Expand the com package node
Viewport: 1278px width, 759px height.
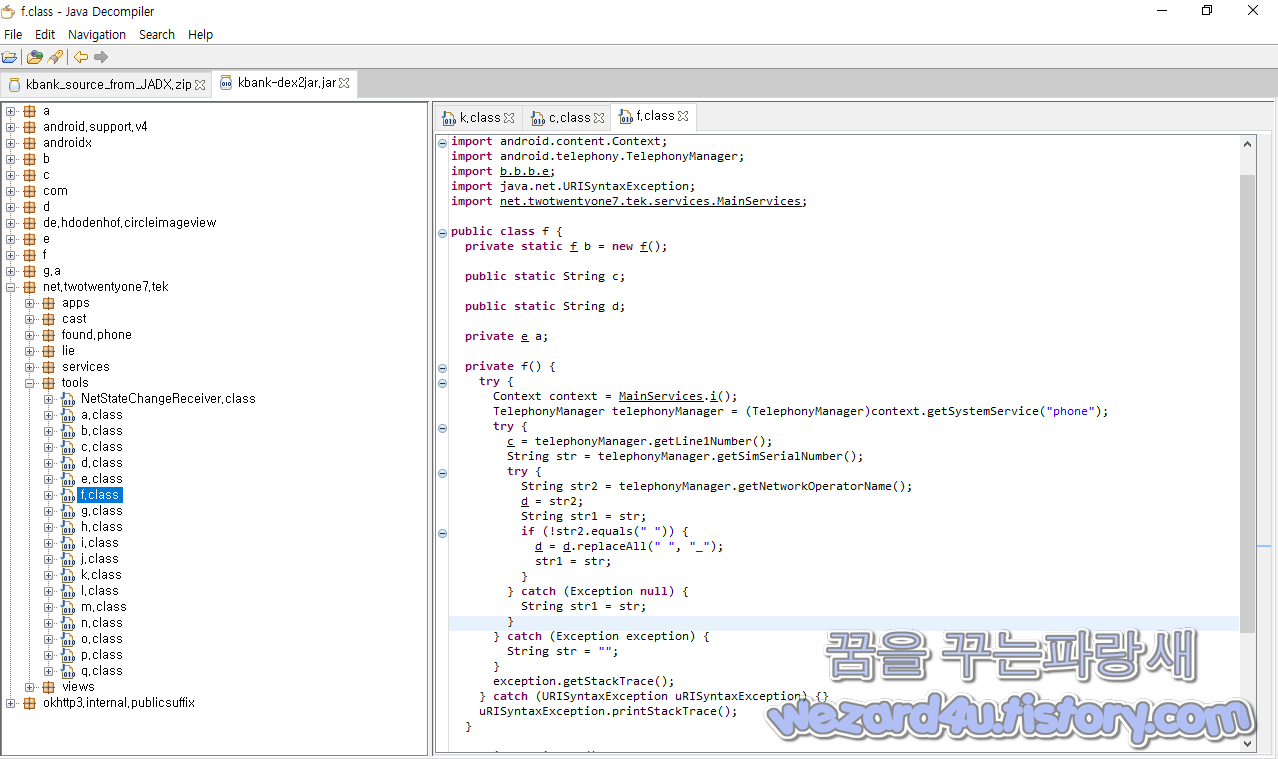[x=11, y=191]
